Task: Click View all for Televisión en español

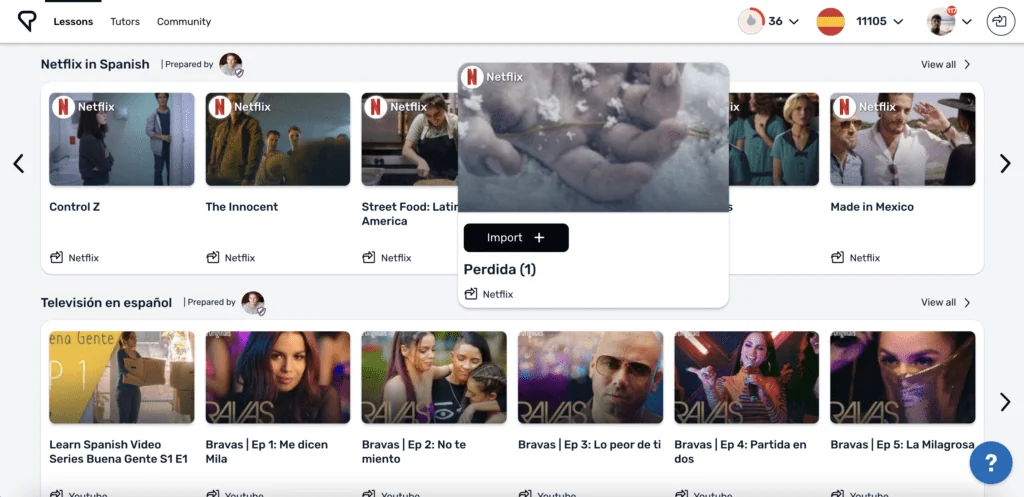Action: (945, 303)
